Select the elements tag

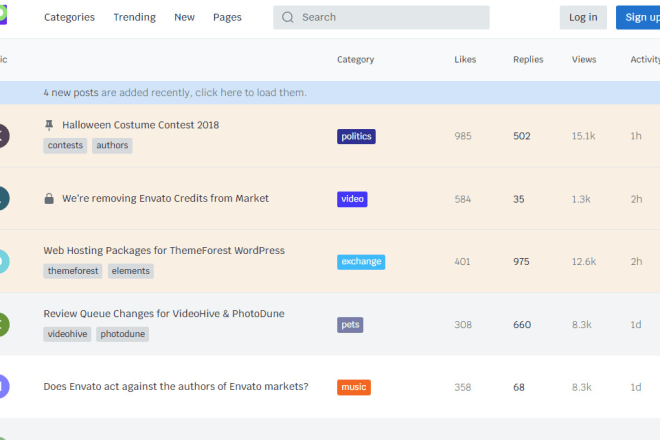(130, 271)
